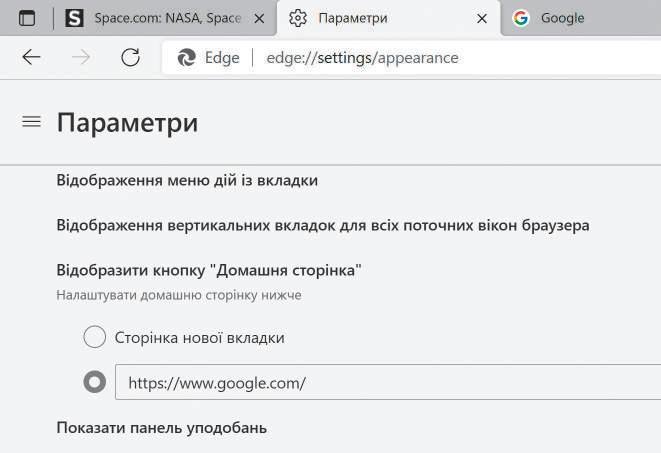Viewport: 661px width, 453px height.
Task: Click the settings gear tab icon
Action: pyautogui.click(x=298, y=18)
